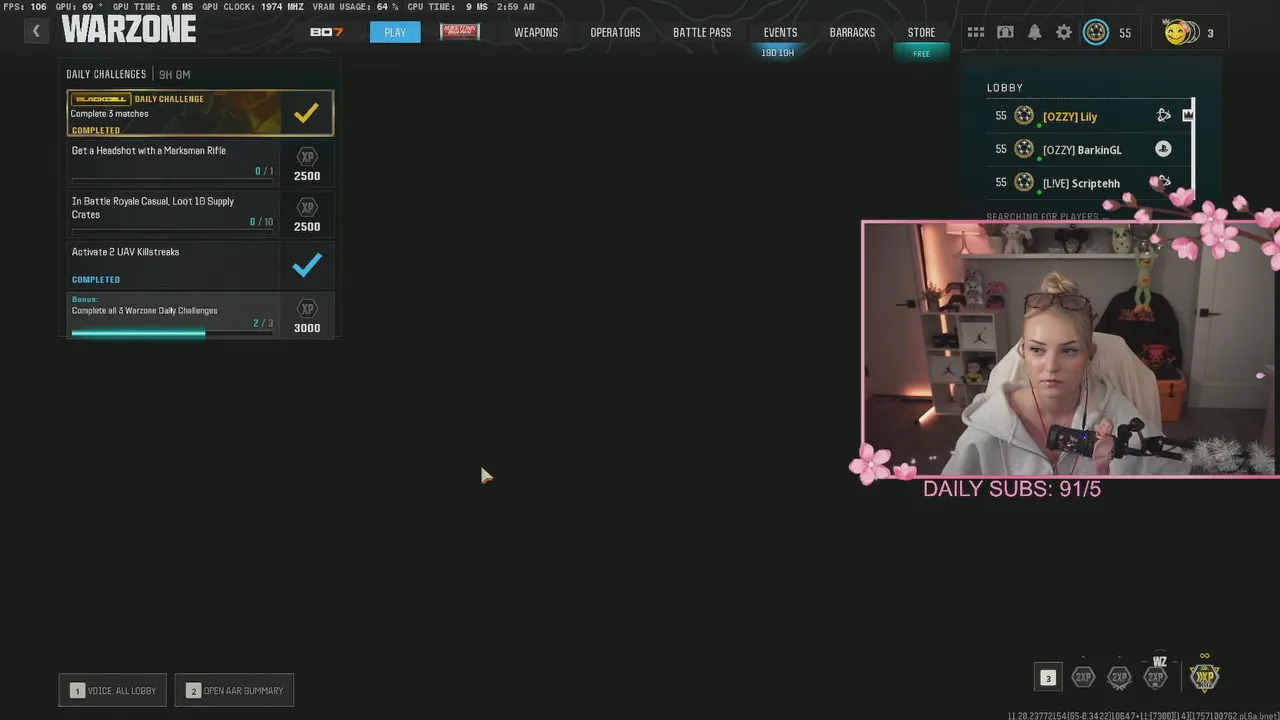Click Voice: All Lobby button
Viewport: 1280px width, 720px height.
[x=112, y=690]
